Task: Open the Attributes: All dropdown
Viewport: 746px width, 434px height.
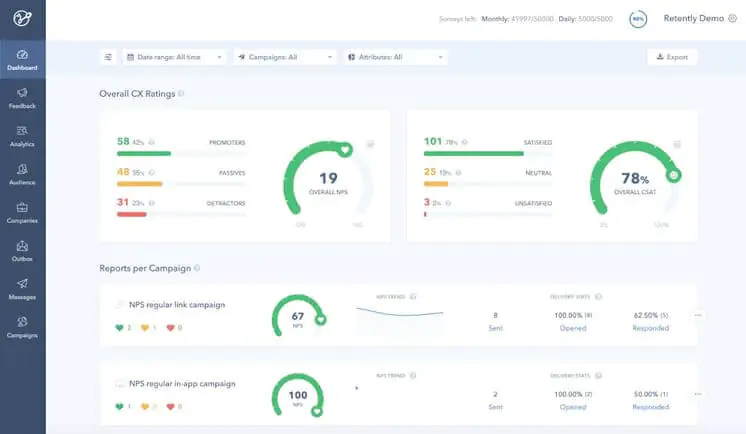Action: (395, 57)
